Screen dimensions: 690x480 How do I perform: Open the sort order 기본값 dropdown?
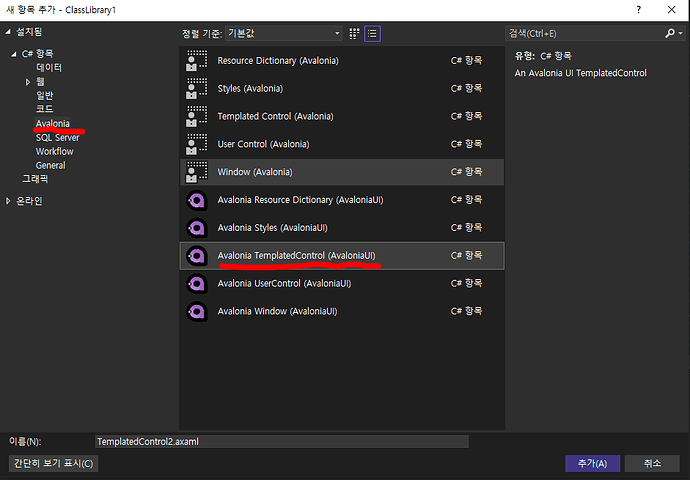tap(284, 33)
